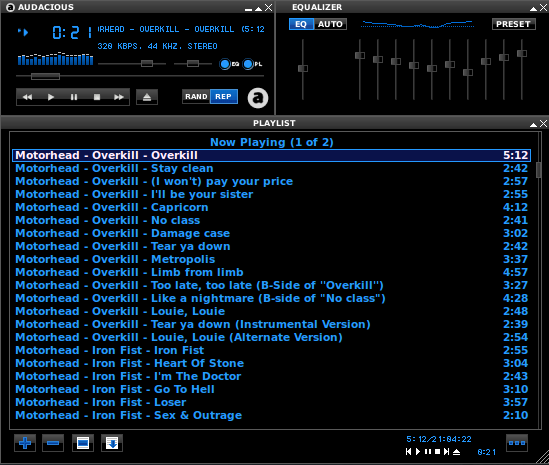The height and width of the screenshot is (465, 549).
Task: Select track (I won't) pay your price
Action: [271, 181]
